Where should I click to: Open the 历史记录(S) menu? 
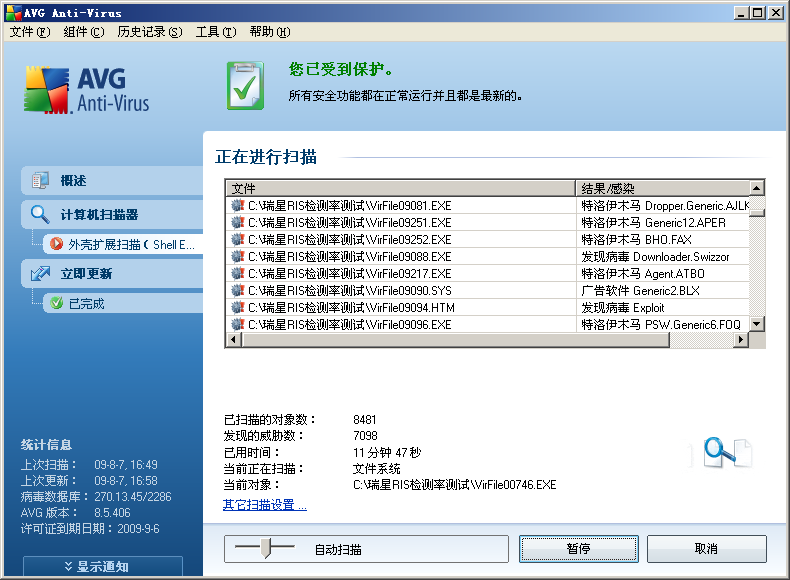tap(150, 32)
